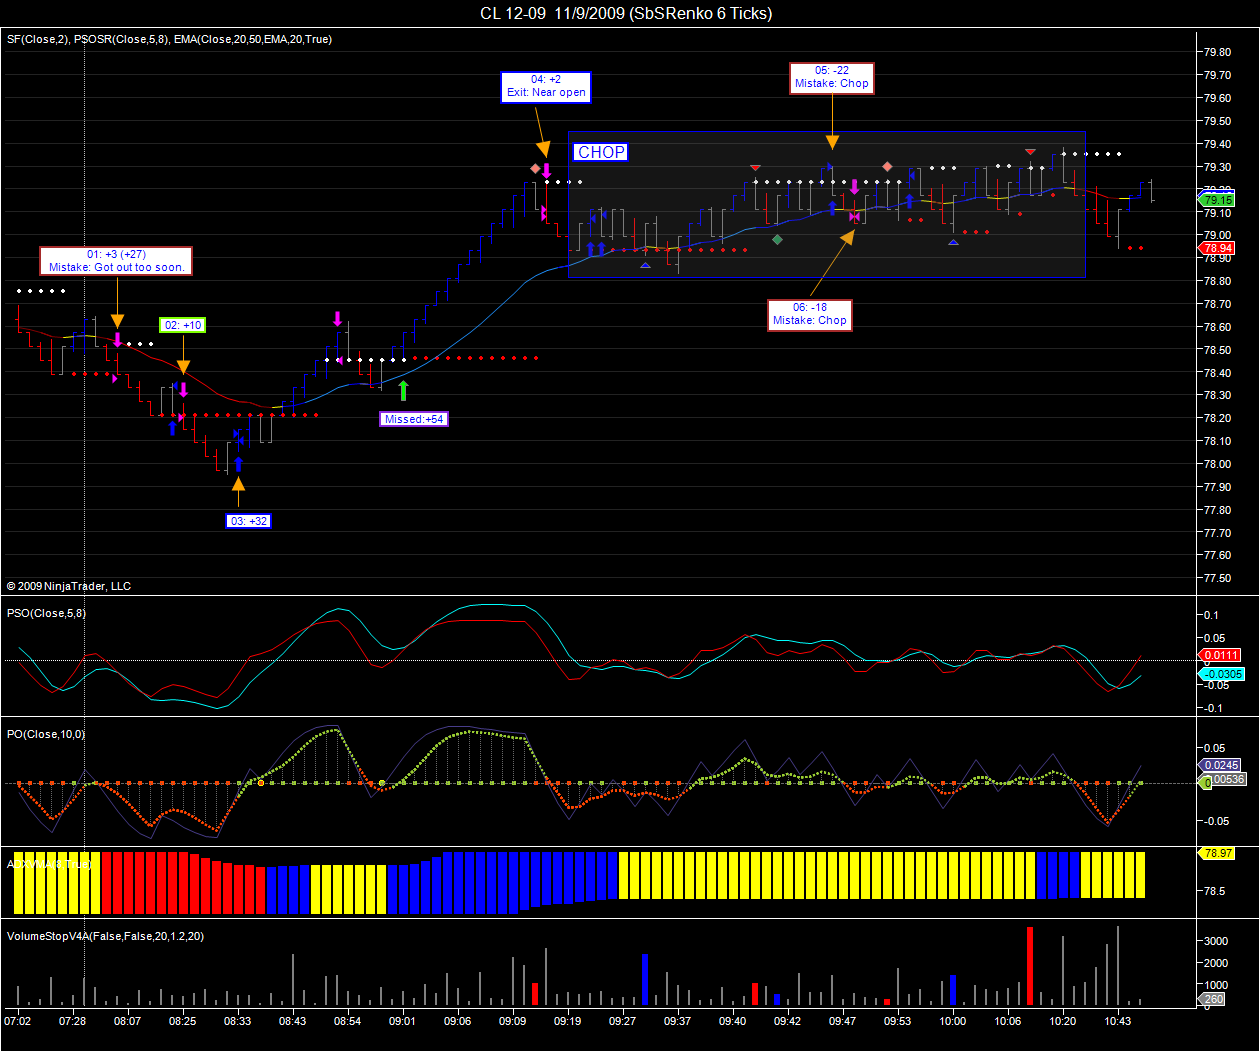Click the green diamond marker in CHOP zone
Image resolution: width=1260 pixels, height=1052 pixels.
click(x=777, y=239)
